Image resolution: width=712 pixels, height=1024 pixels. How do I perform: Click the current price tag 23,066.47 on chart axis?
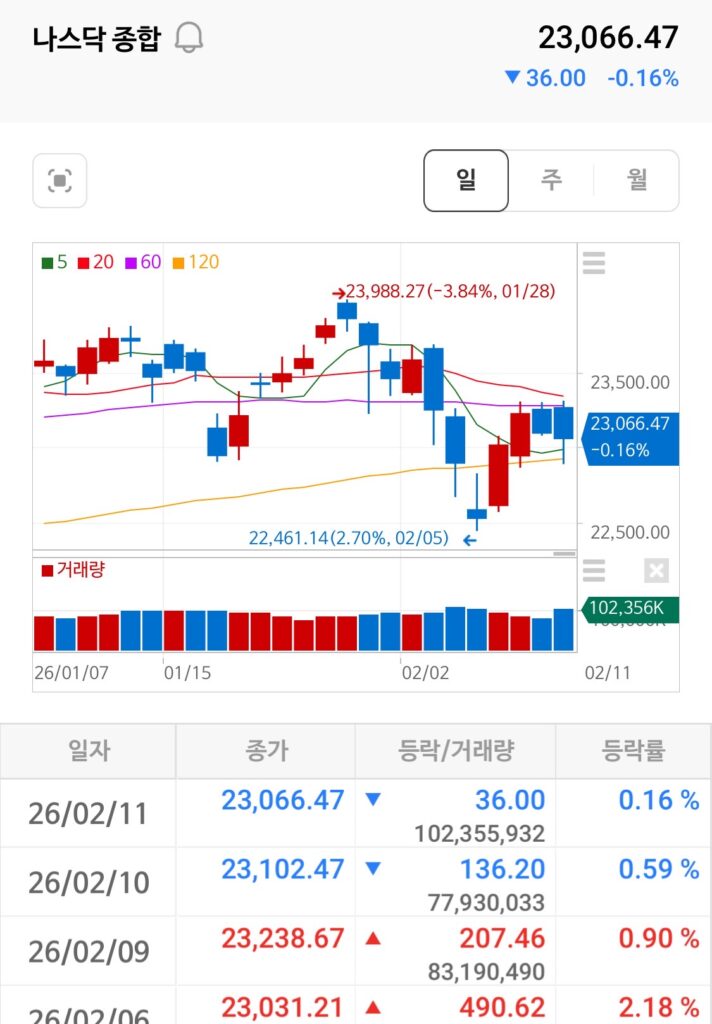pos(630,437)
